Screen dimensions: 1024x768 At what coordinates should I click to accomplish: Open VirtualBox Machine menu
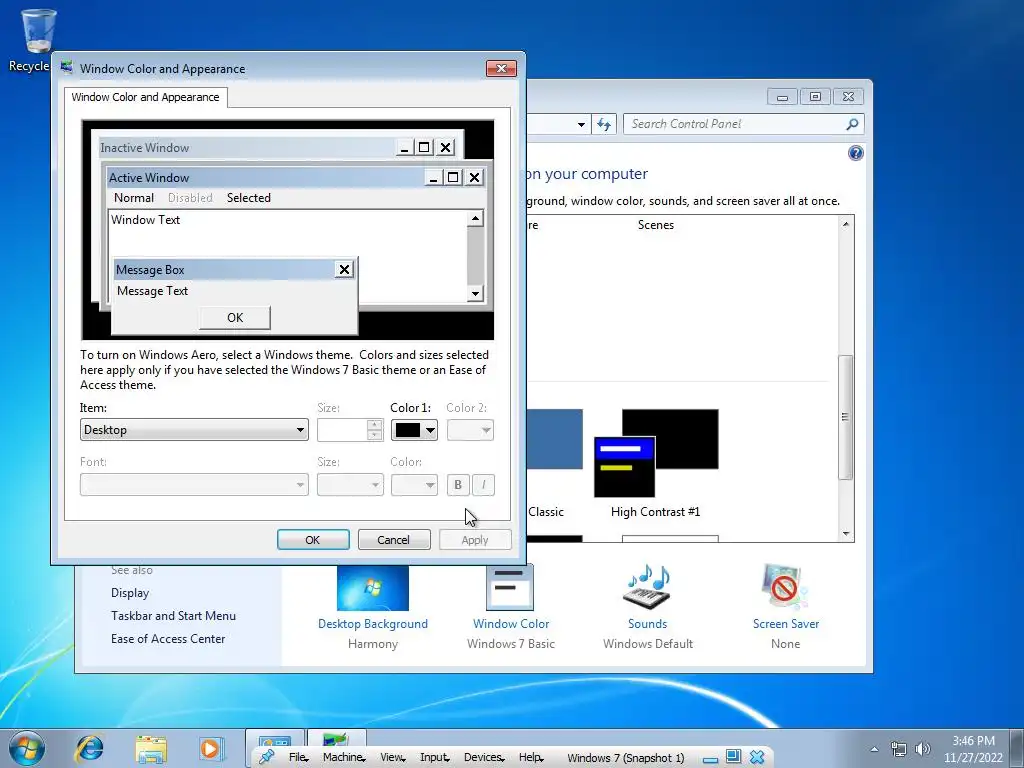coord(344,757)
